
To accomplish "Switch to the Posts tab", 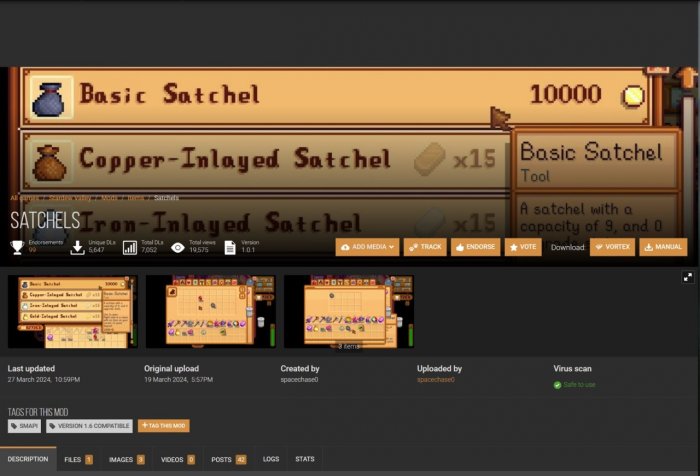I will pyautogui.click(x=228, y=459).
